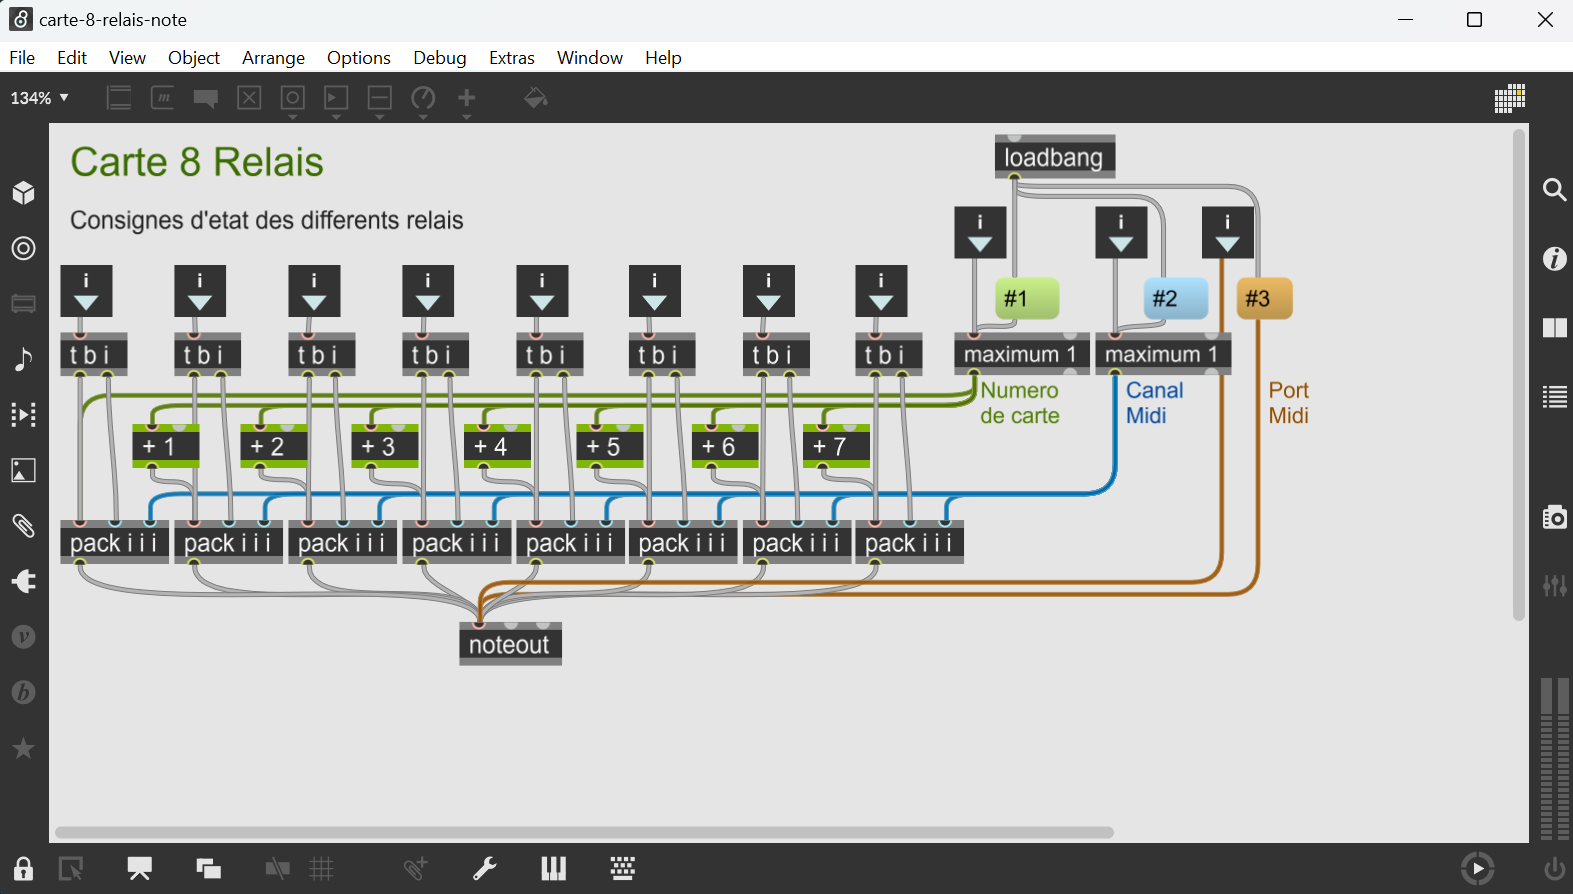This screenshot has width=1573, height=894.
Task: Select the green #1 argument box
Action: click(x=1027, y=298)
